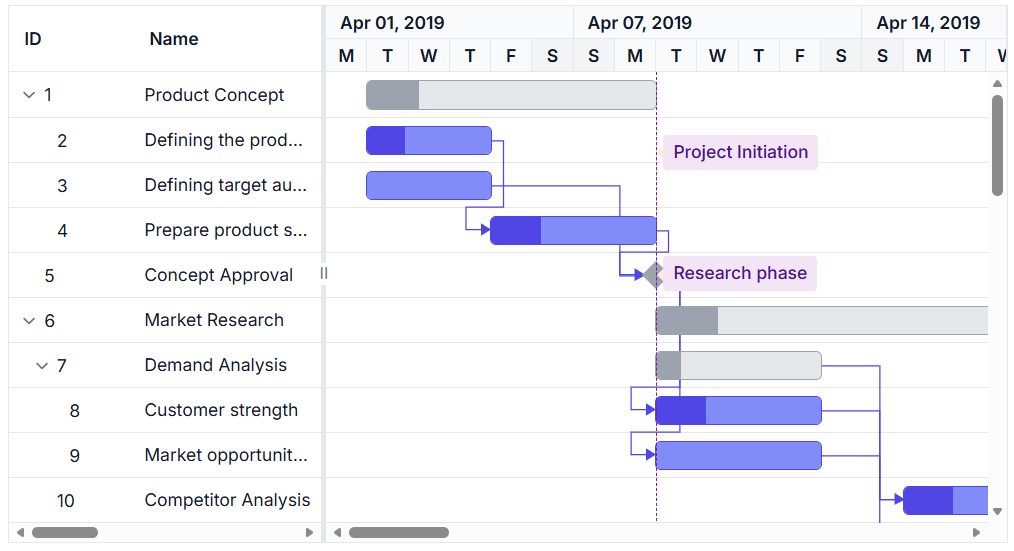1014x551 pixels.
Task: Select the 'Defining target au...' task row
Action: (165, 186)
